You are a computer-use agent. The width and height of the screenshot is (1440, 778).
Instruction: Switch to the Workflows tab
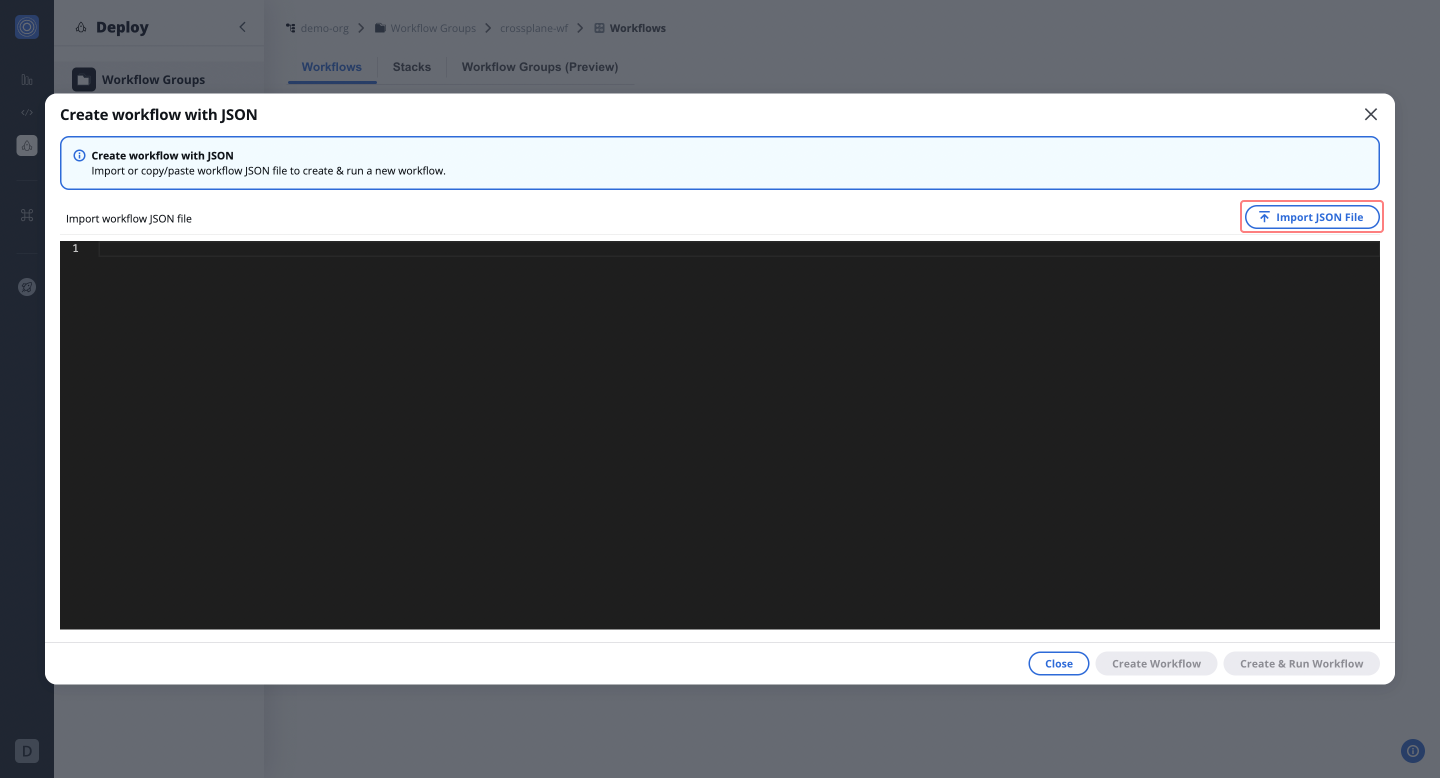[331, 67]
